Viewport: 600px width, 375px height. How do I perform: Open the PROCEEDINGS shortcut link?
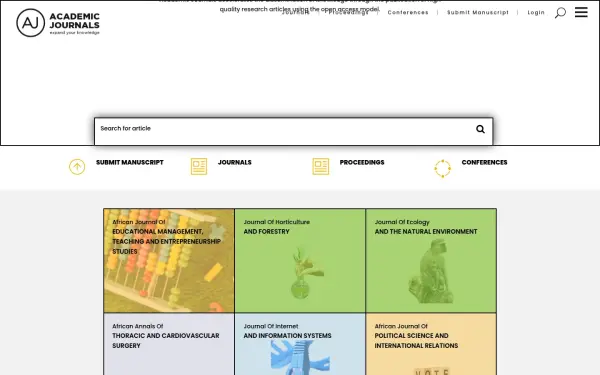(362, 162)
